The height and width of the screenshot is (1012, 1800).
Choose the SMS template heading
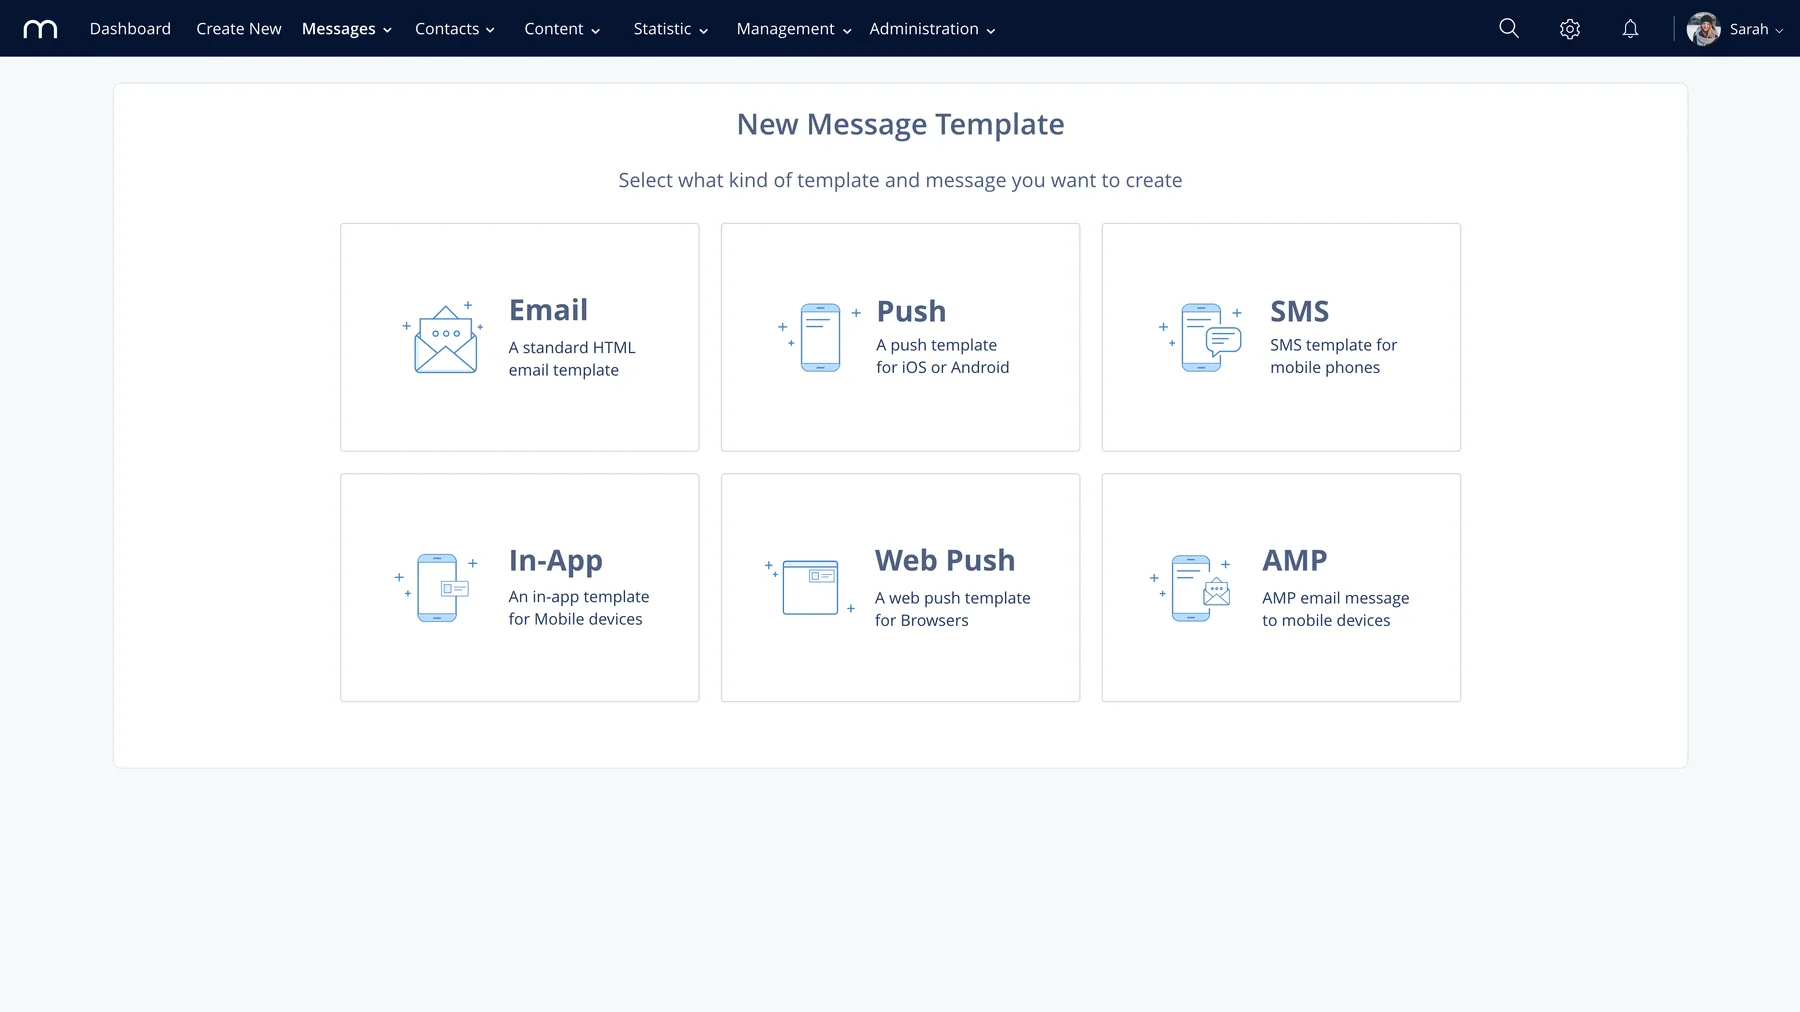coord(1299,311)
